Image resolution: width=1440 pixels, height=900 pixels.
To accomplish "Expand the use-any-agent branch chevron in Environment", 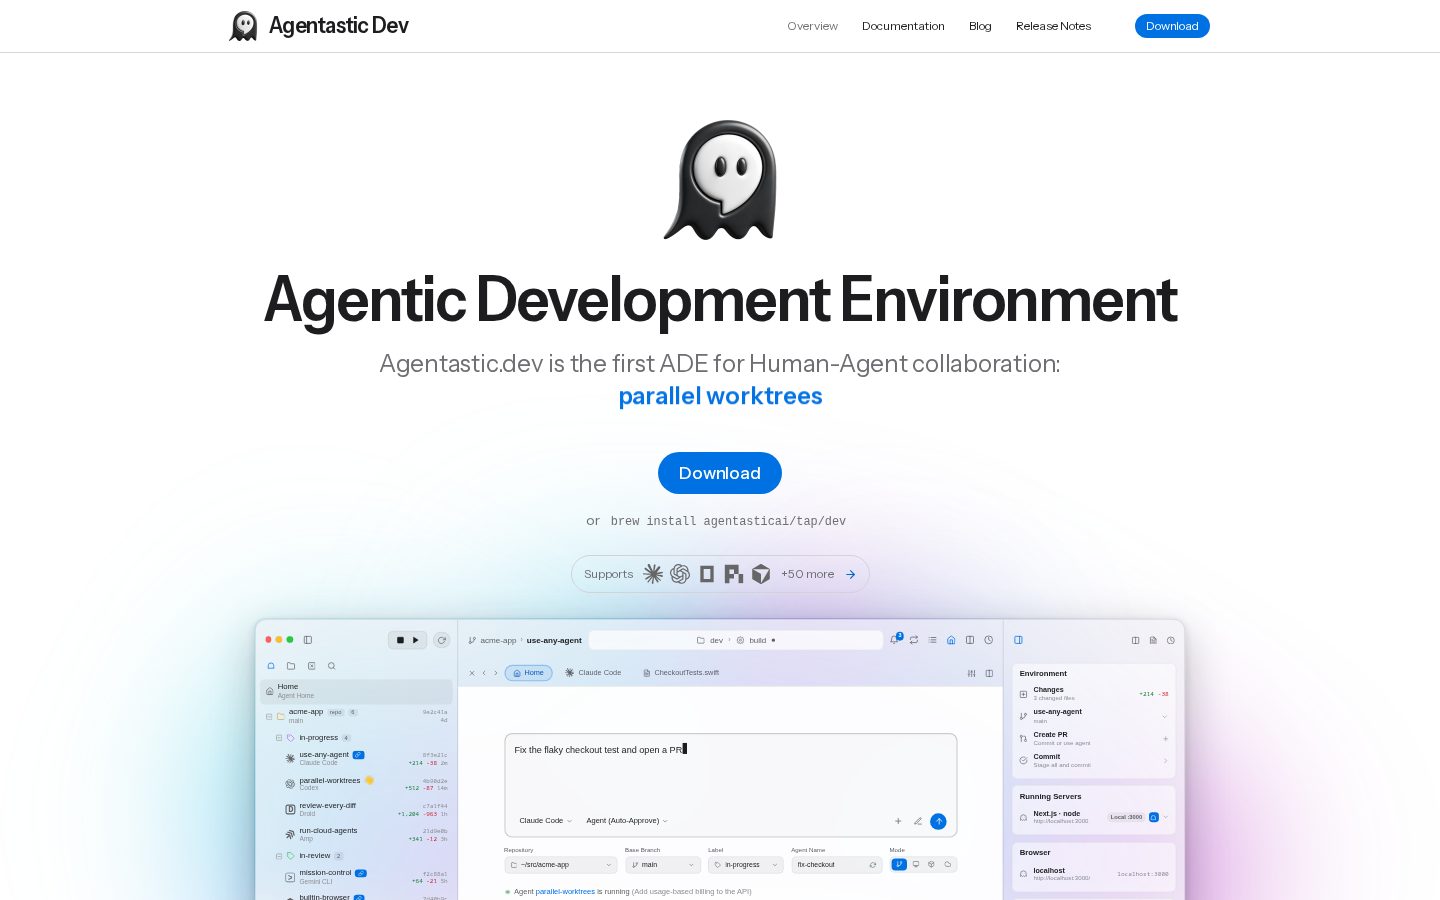I will point(1165,716).
